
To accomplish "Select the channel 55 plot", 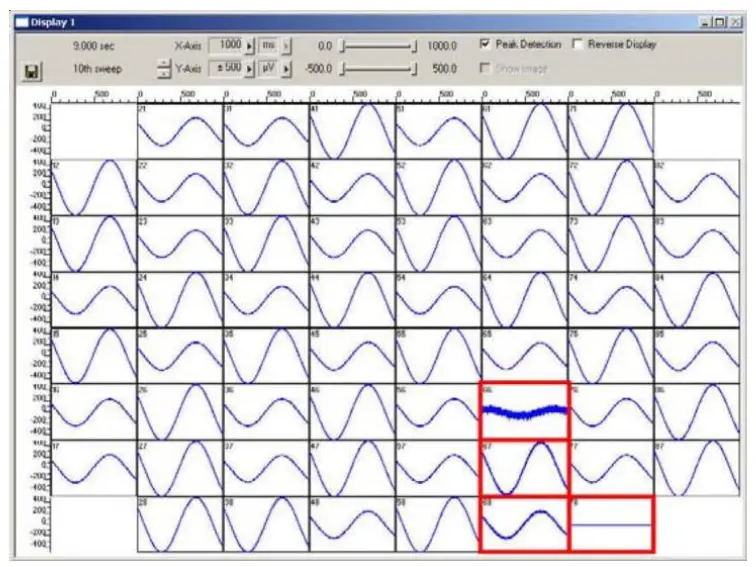I will pos(438,356).
